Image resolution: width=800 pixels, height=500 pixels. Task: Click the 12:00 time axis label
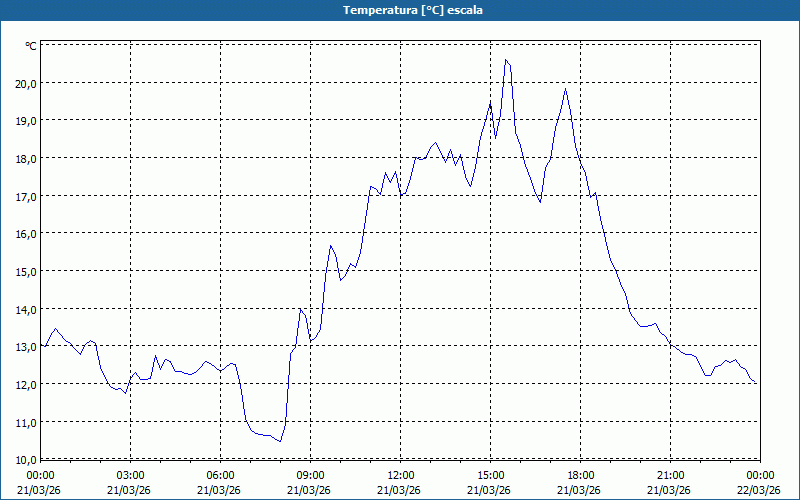[400, 475]
